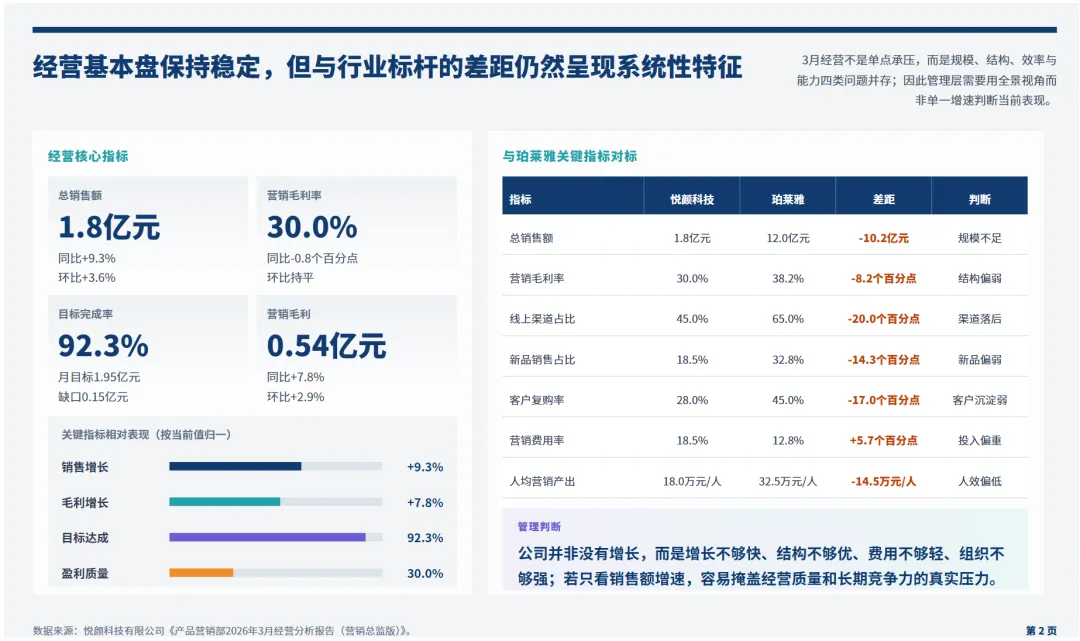点击判断列中的"渠道落后"文字
The image size is (1080, 641).
tap(980, 318)
